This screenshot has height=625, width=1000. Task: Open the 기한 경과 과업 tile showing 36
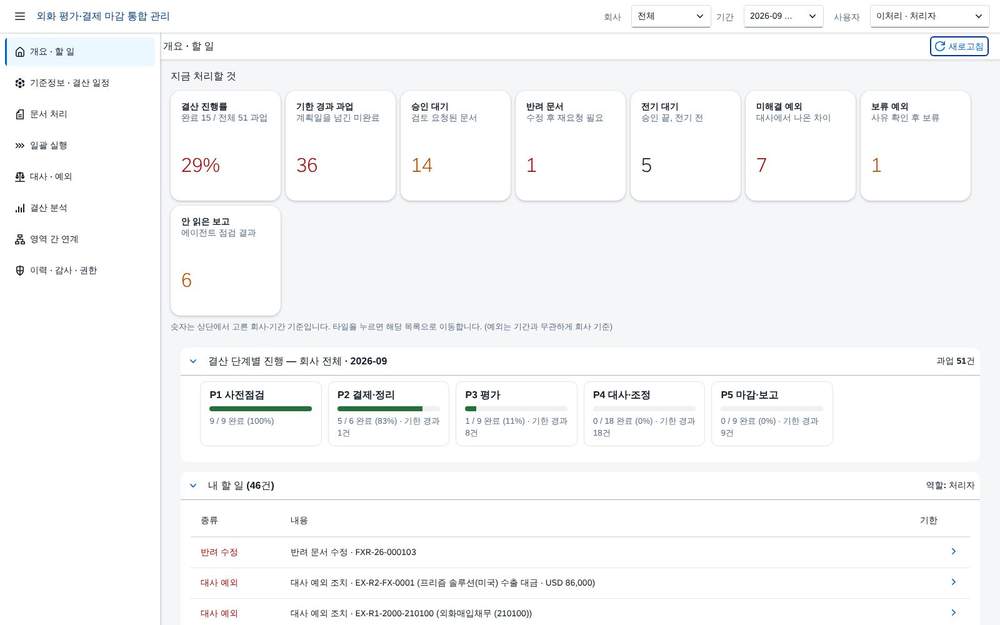[x=341, y=145]
